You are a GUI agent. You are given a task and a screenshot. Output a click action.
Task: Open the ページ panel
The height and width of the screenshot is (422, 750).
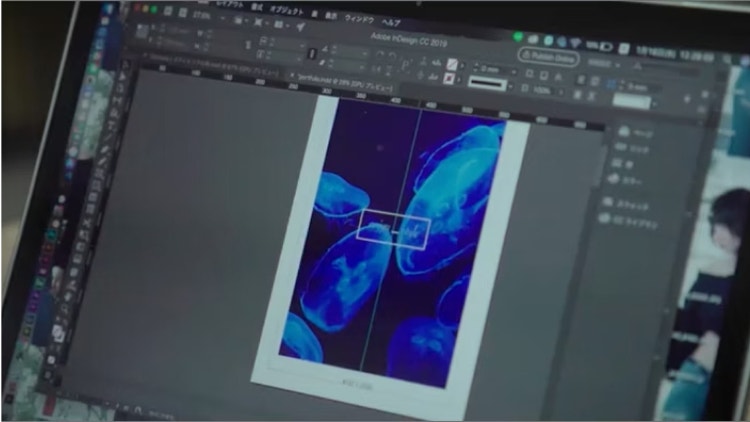[636, 133]
